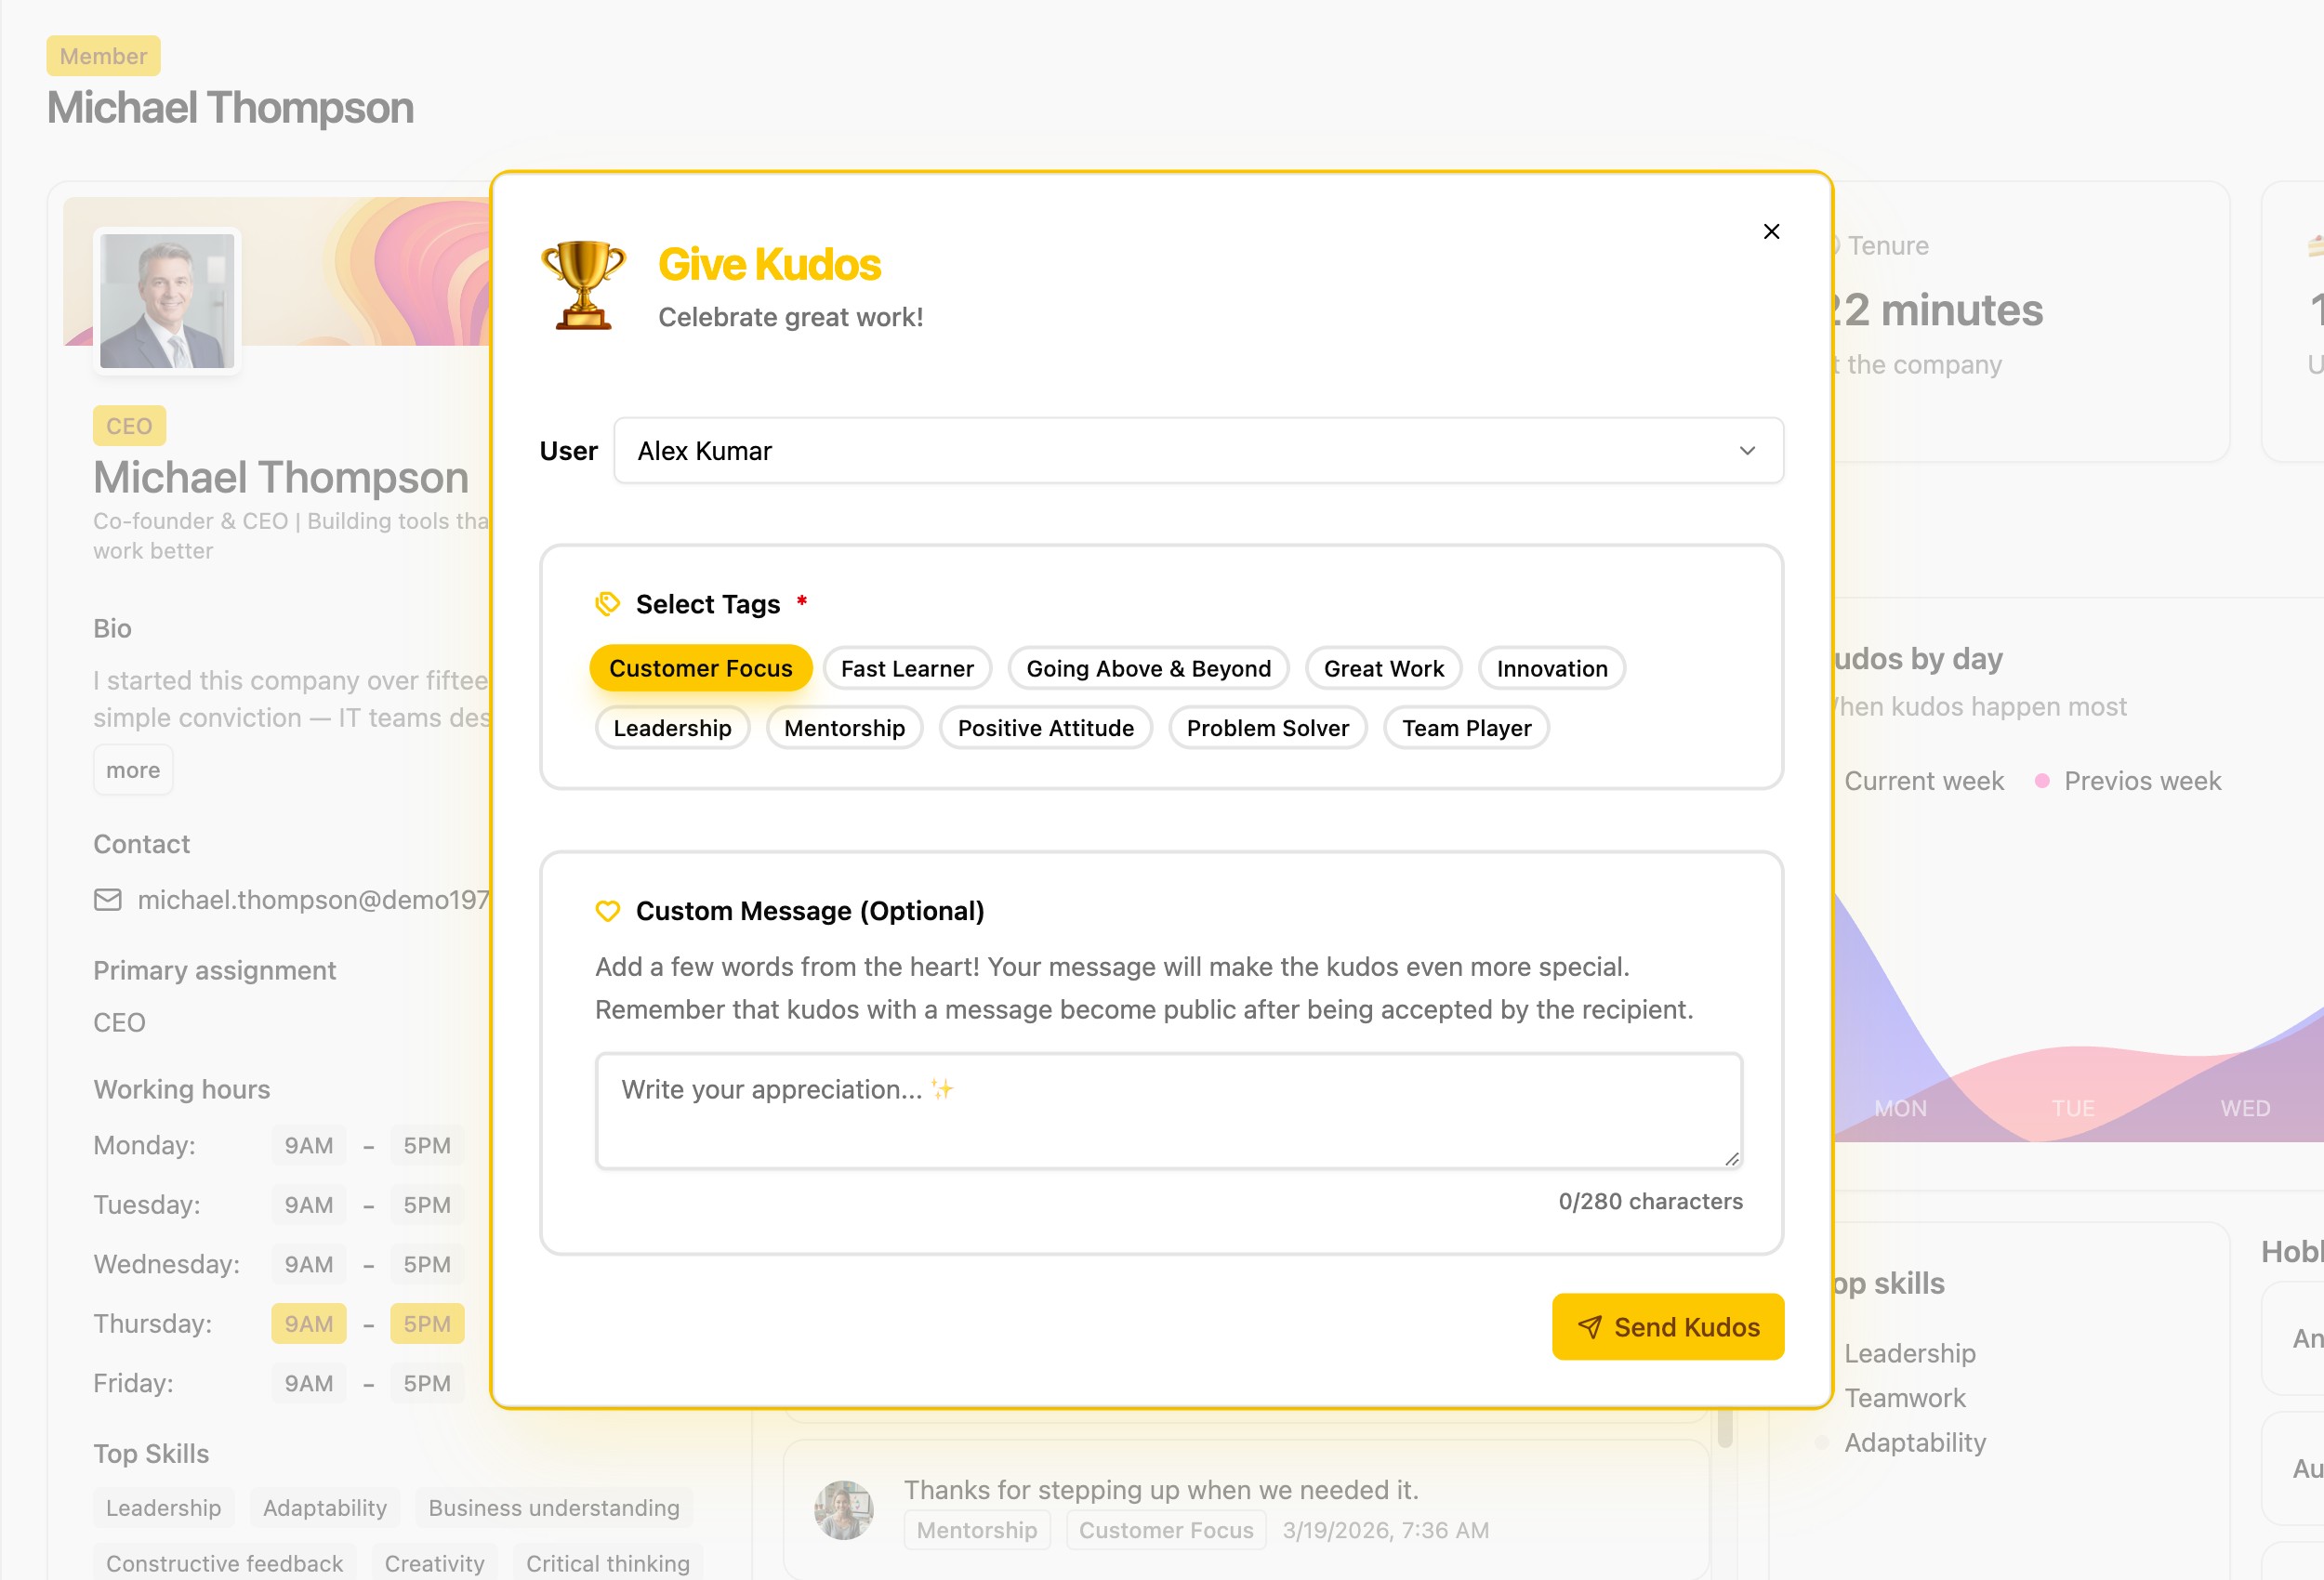Choose the Problem Solver tag

click(1267, 728)
